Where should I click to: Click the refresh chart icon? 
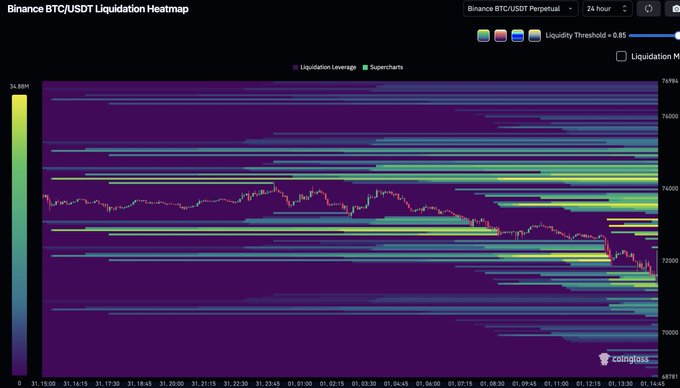pos(648,9)
